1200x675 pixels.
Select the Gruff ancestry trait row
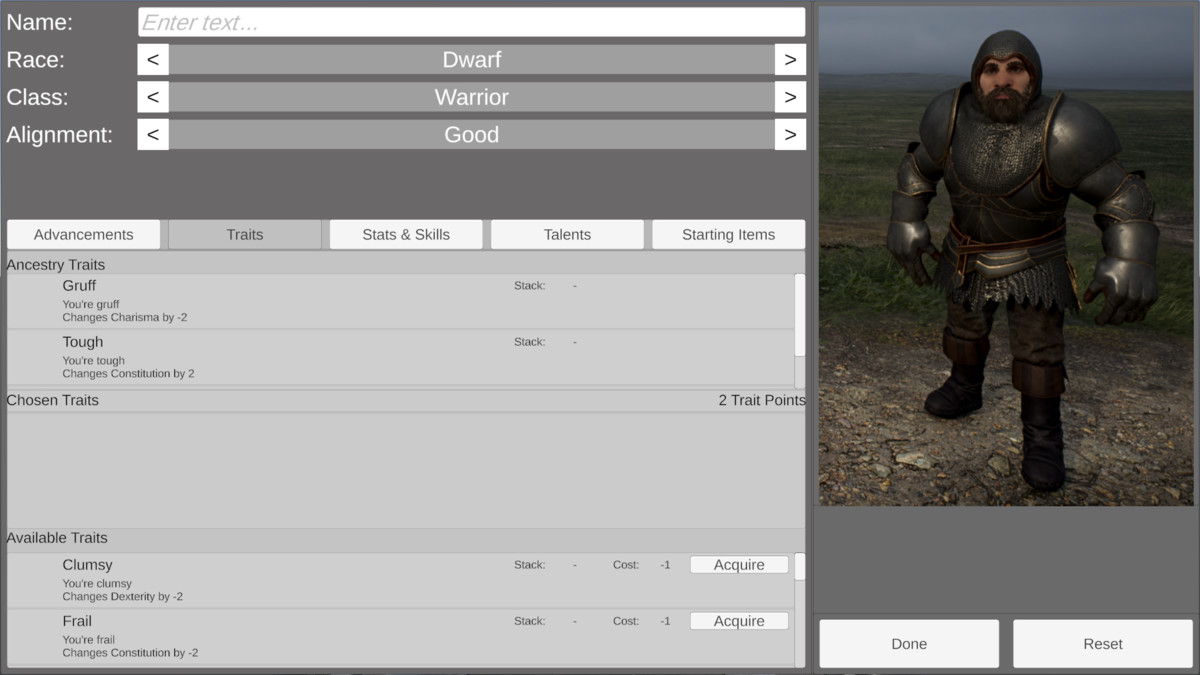(400, 301)
